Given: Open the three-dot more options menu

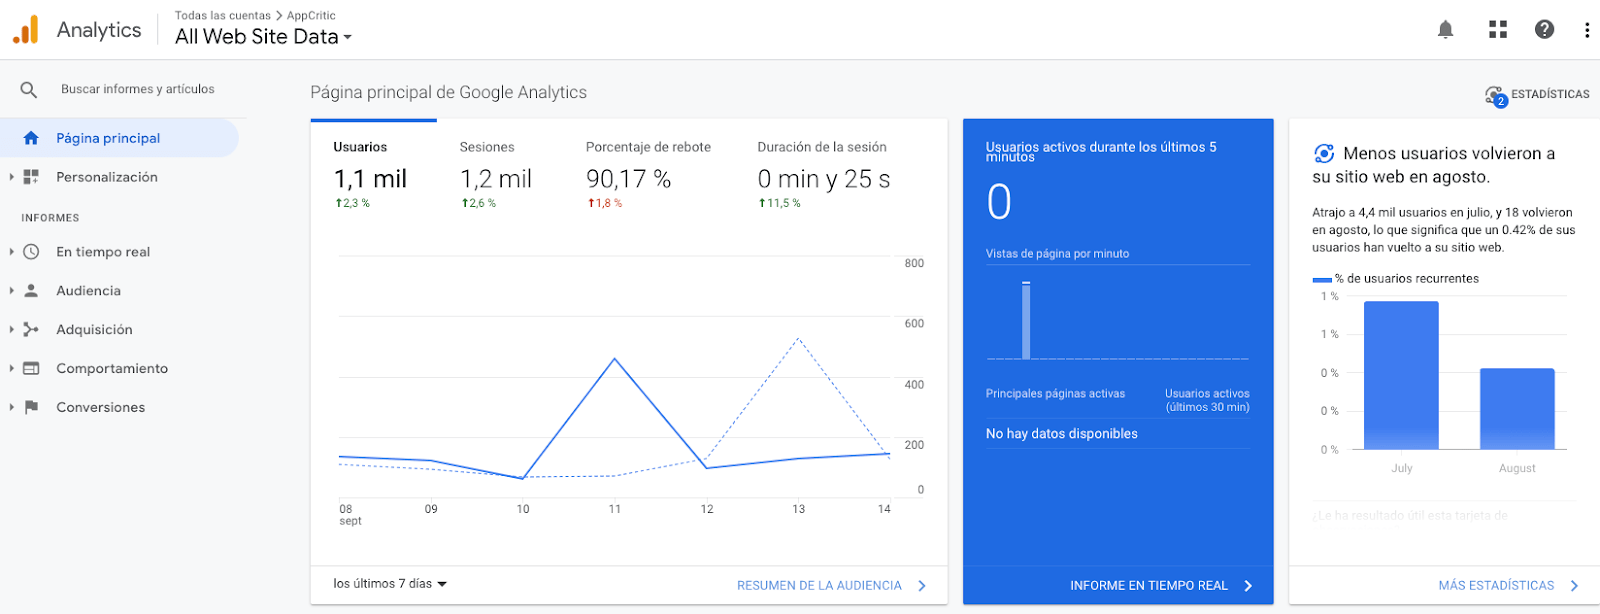Looking at the screenshot, I should click(1587, 30).
